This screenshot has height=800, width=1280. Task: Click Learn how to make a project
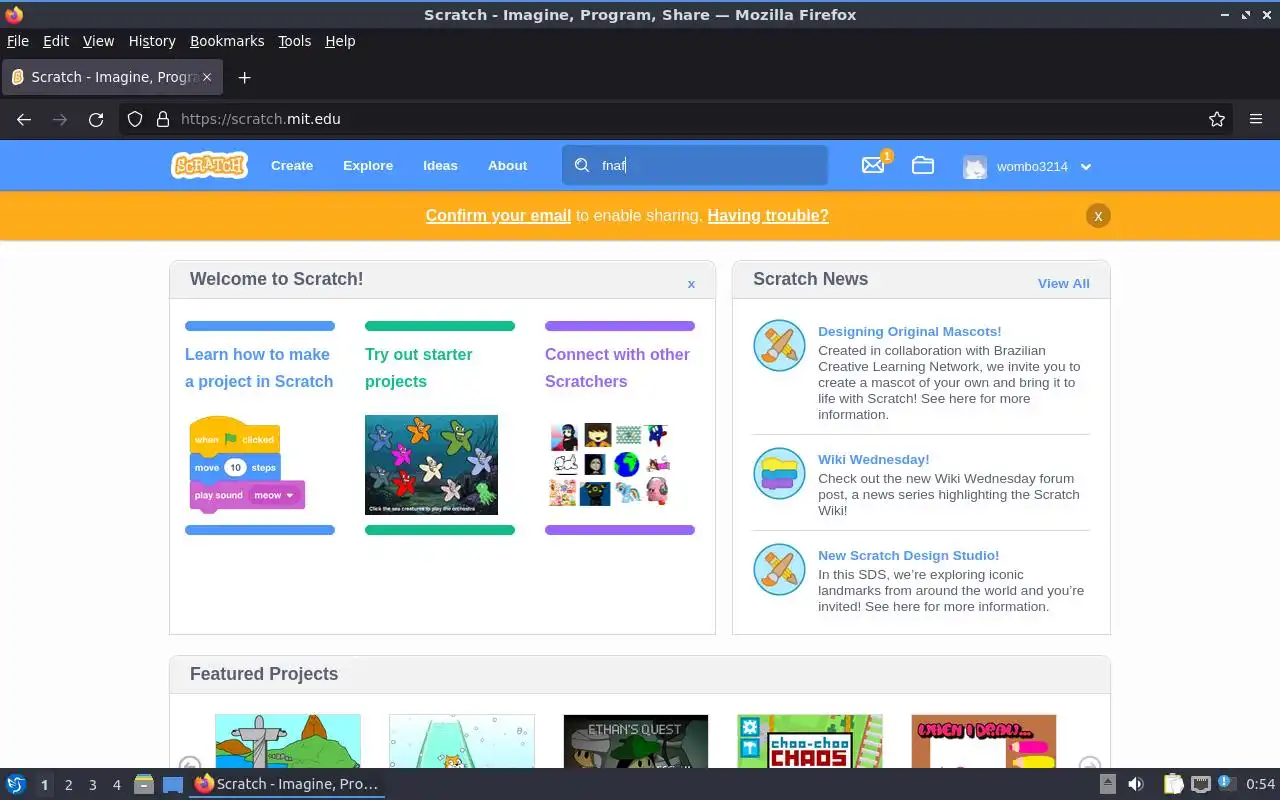click(259, 367)
